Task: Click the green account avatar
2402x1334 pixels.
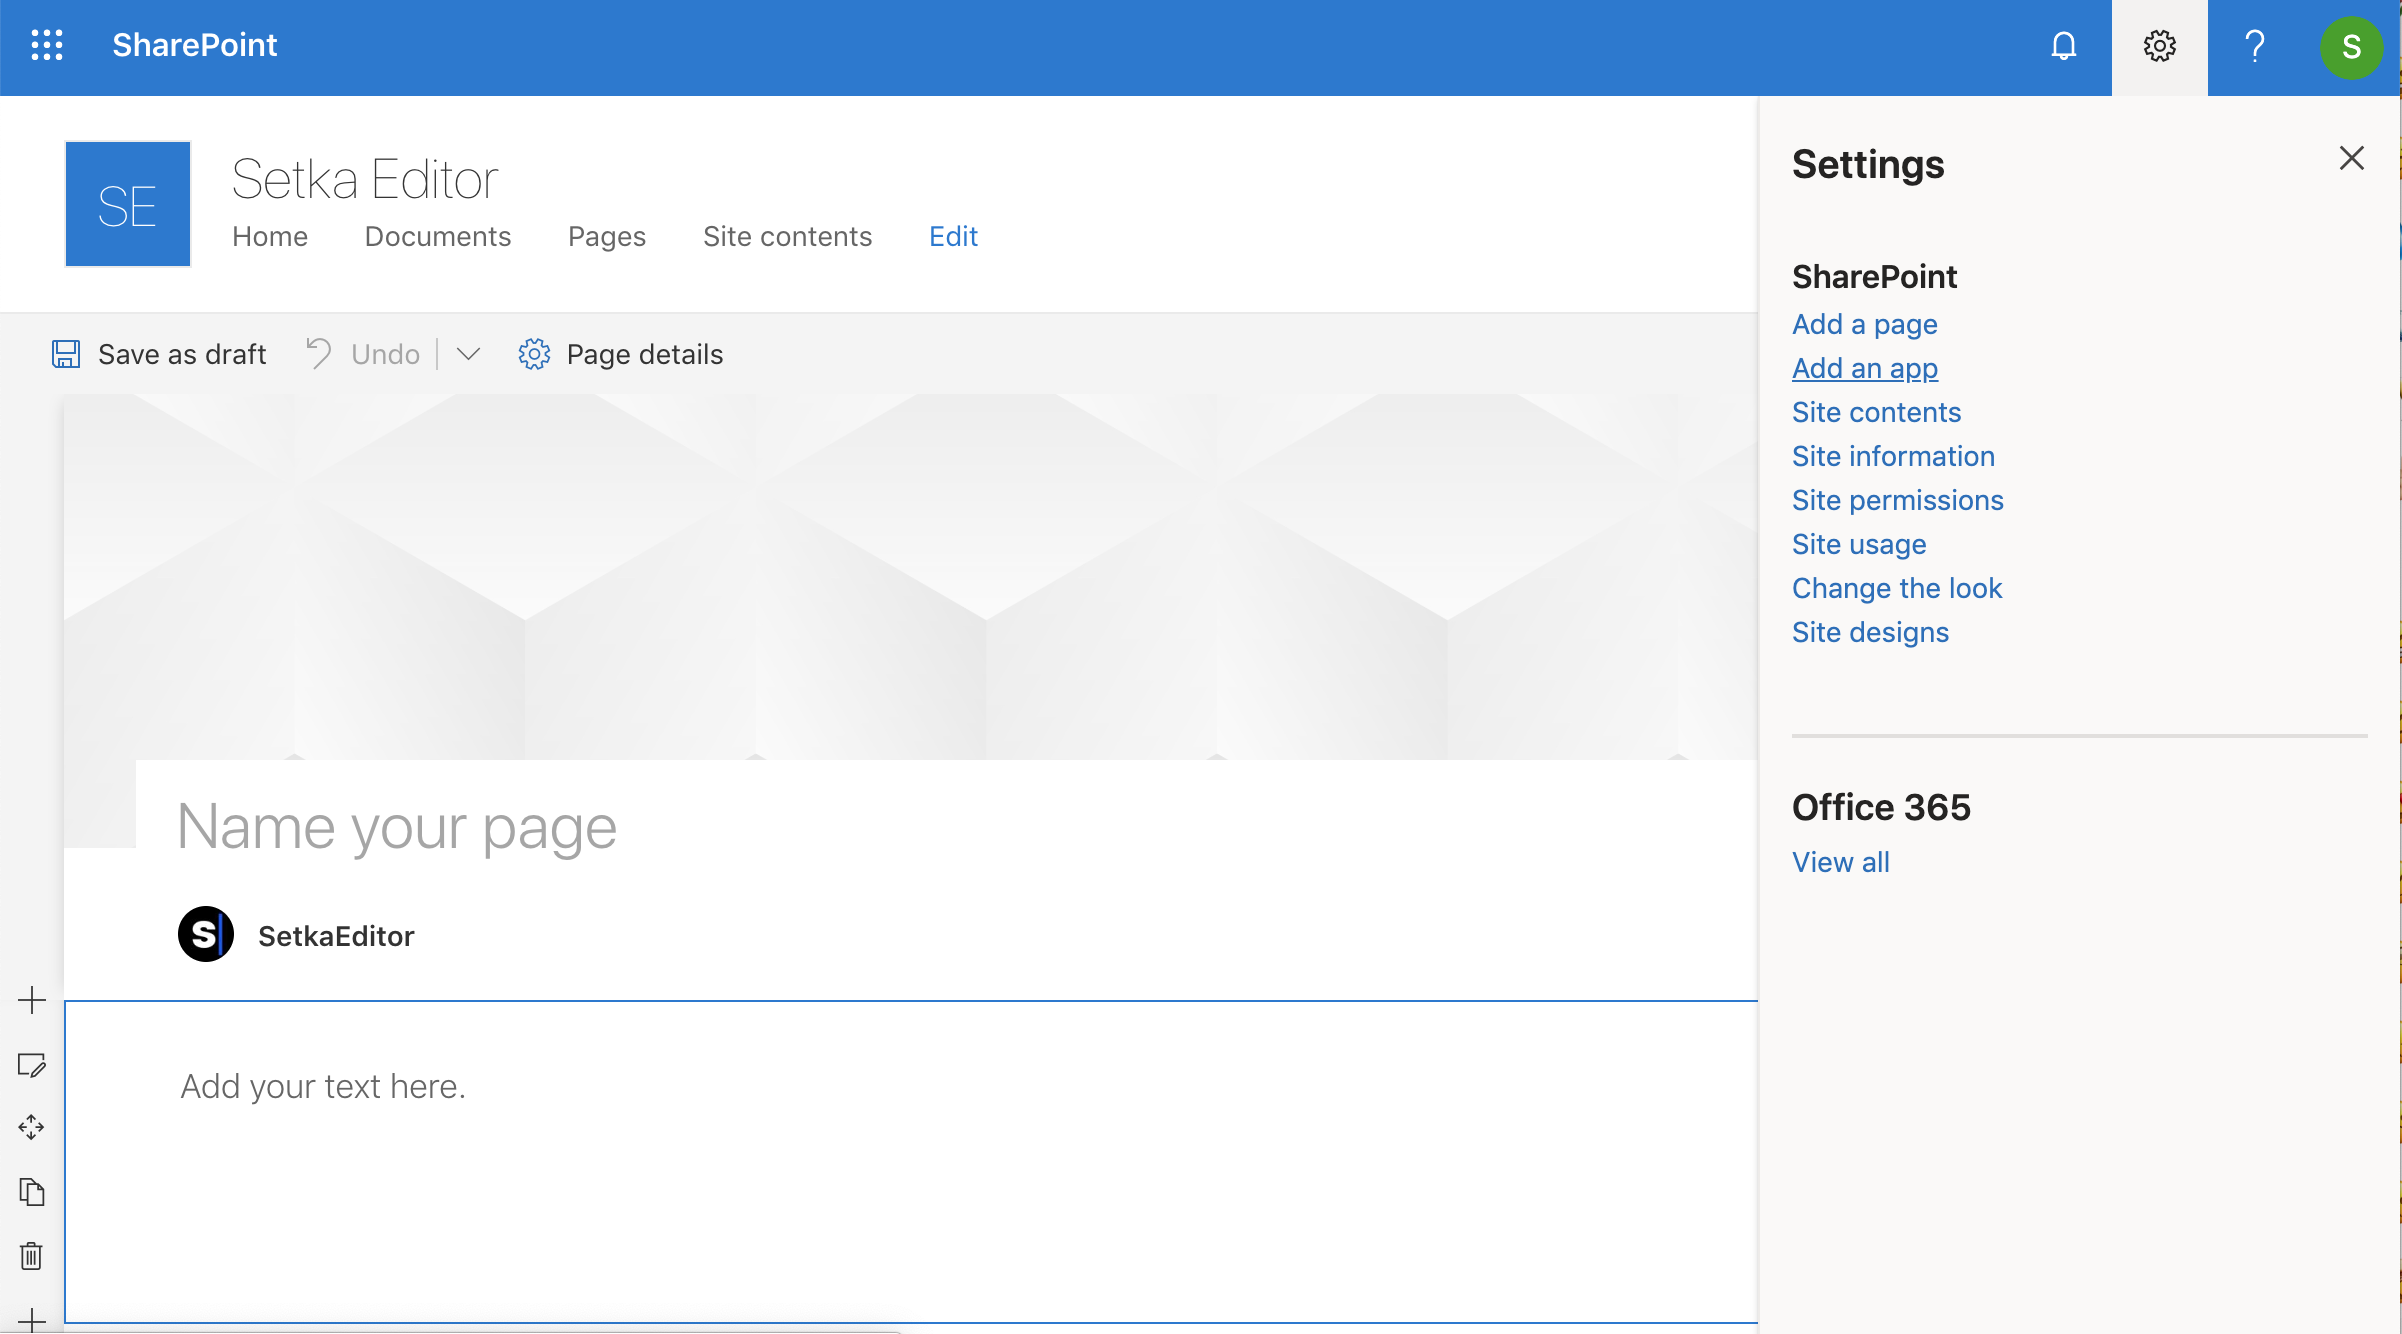Action: click(2350, 47)
